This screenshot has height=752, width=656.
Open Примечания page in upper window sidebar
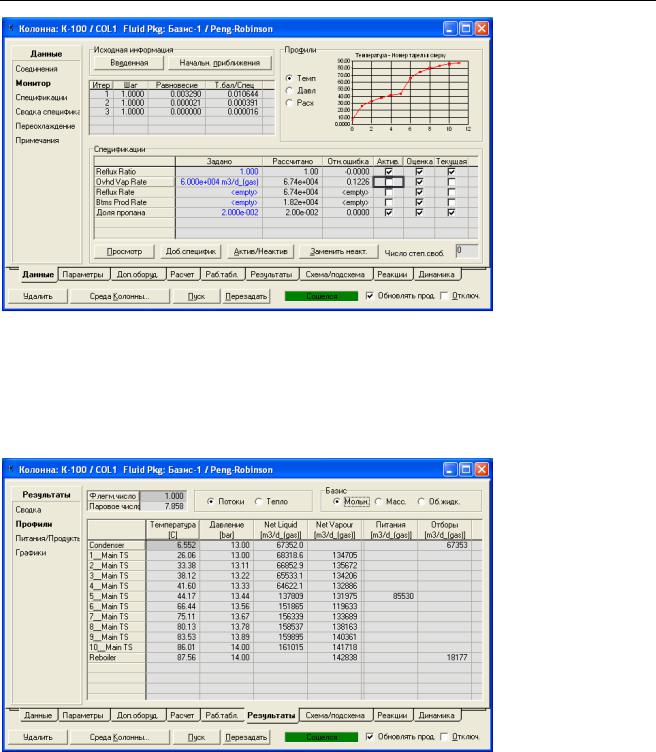pyautogui.click(x=37, y=141)
